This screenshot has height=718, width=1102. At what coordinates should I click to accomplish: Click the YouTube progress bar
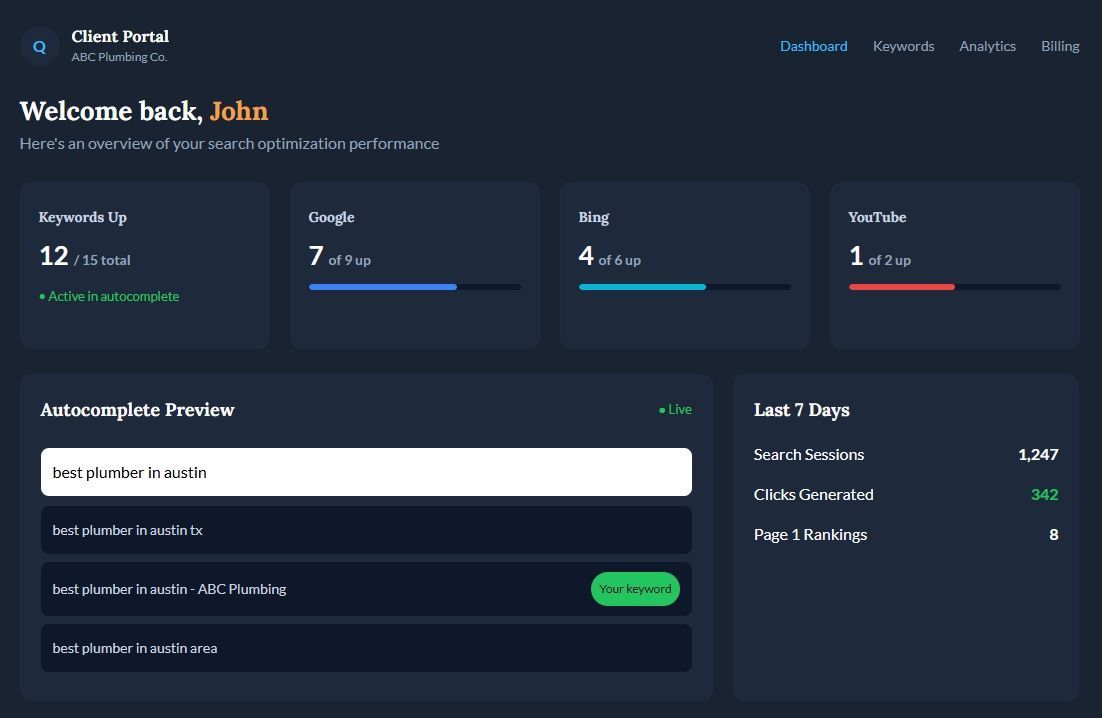click(x=954, y=287)
